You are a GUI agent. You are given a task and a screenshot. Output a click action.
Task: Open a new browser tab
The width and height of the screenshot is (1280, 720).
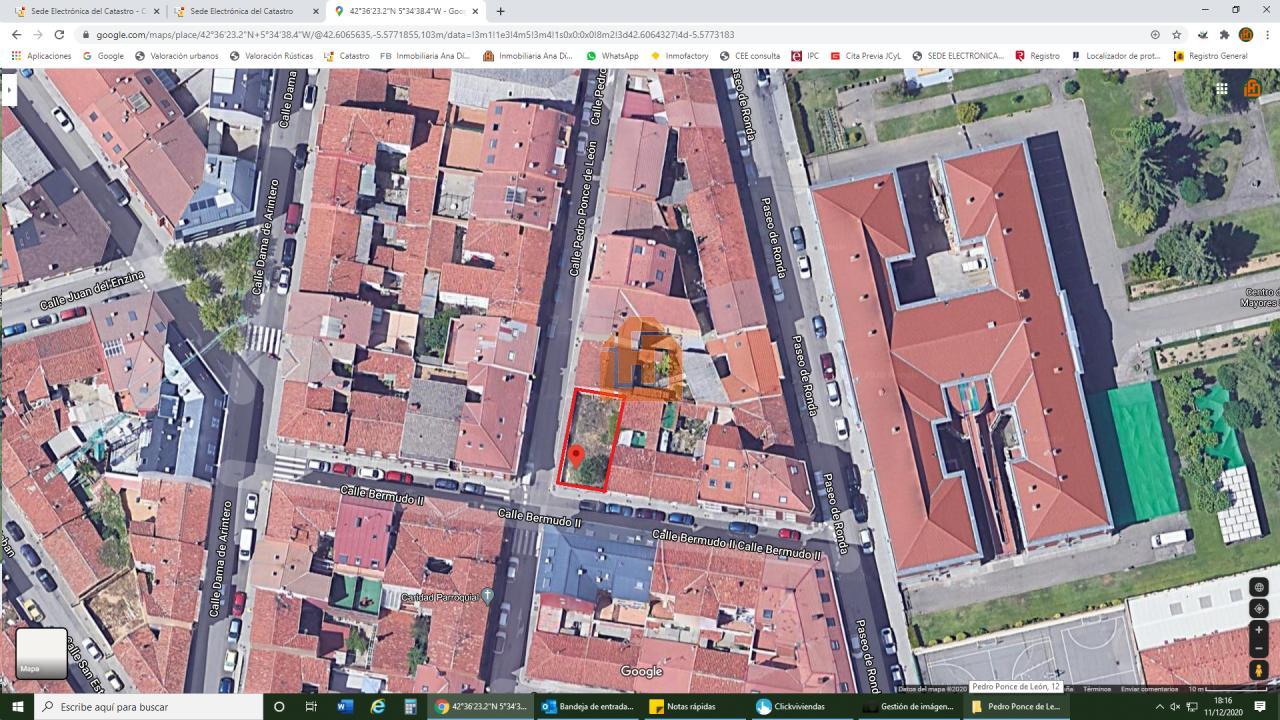click(x=500, y=11)
